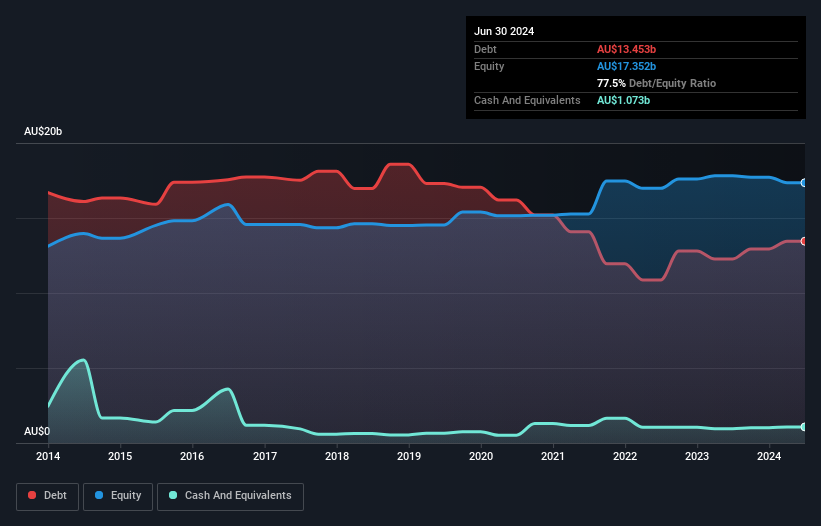The height and width of the screenshot is (526, 821).
Task: Click the 2024 x-axis label
Action: 769,456
